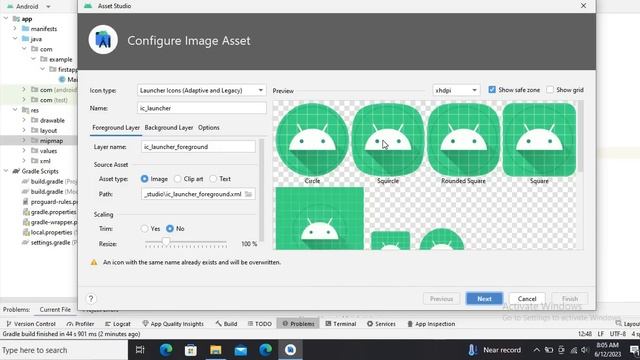Select Image asset type
Viewport: 640px width, 360px height.
144,179
